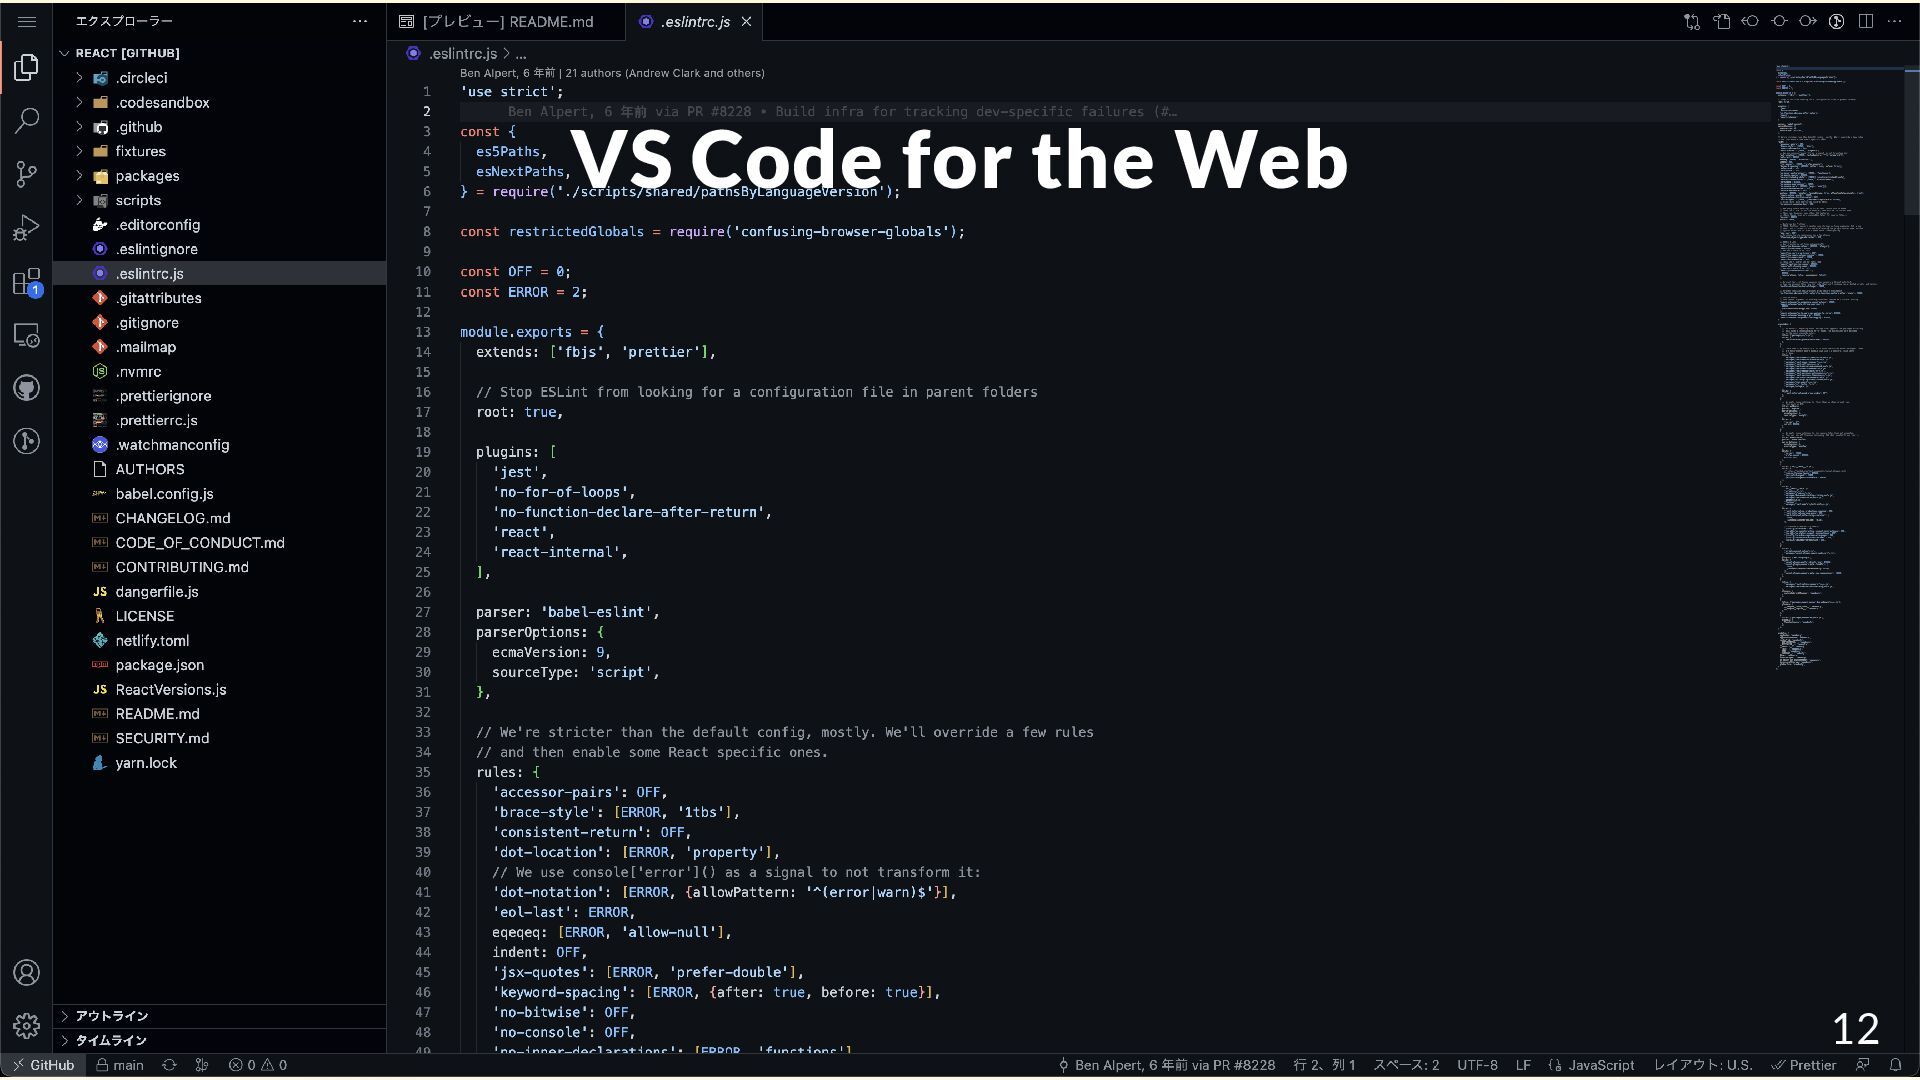Toggle the notifications bell in status bar
The image size is (1920, 1080).
point(1895,1065)
